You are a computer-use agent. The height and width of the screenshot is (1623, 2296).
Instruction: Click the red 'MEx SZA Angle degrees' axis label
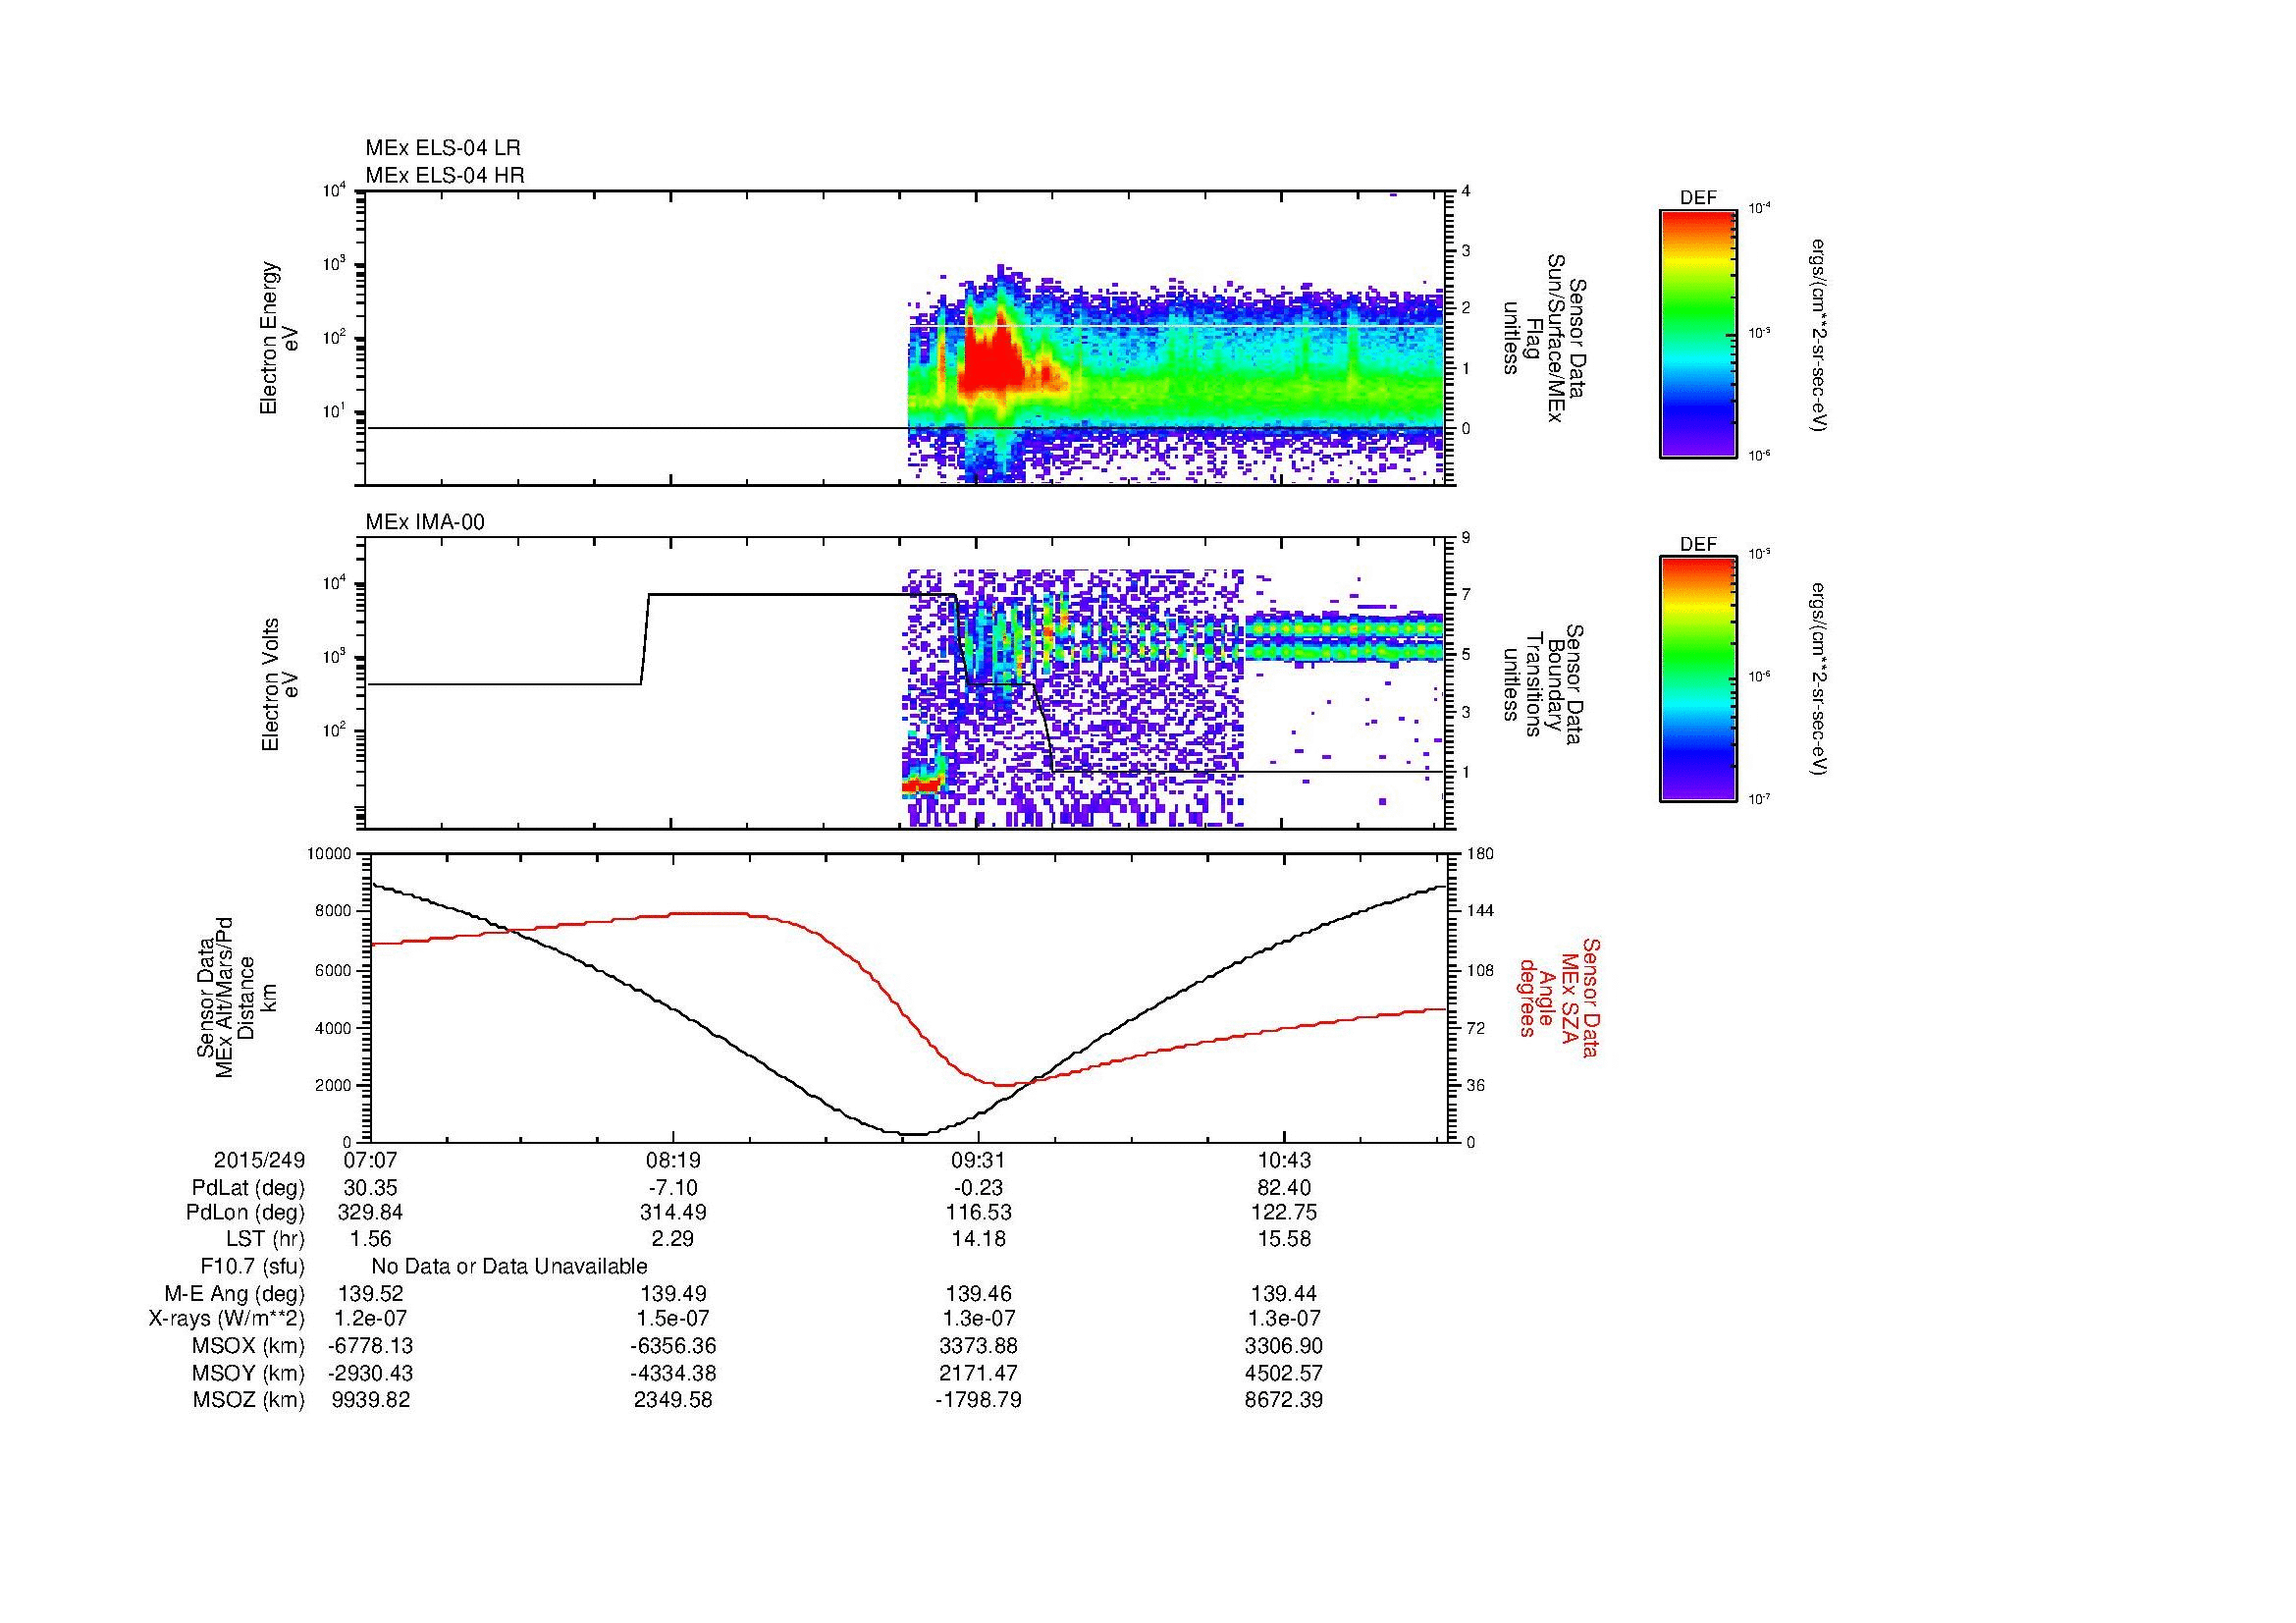pyautogui.click(x=1558, y=997)
